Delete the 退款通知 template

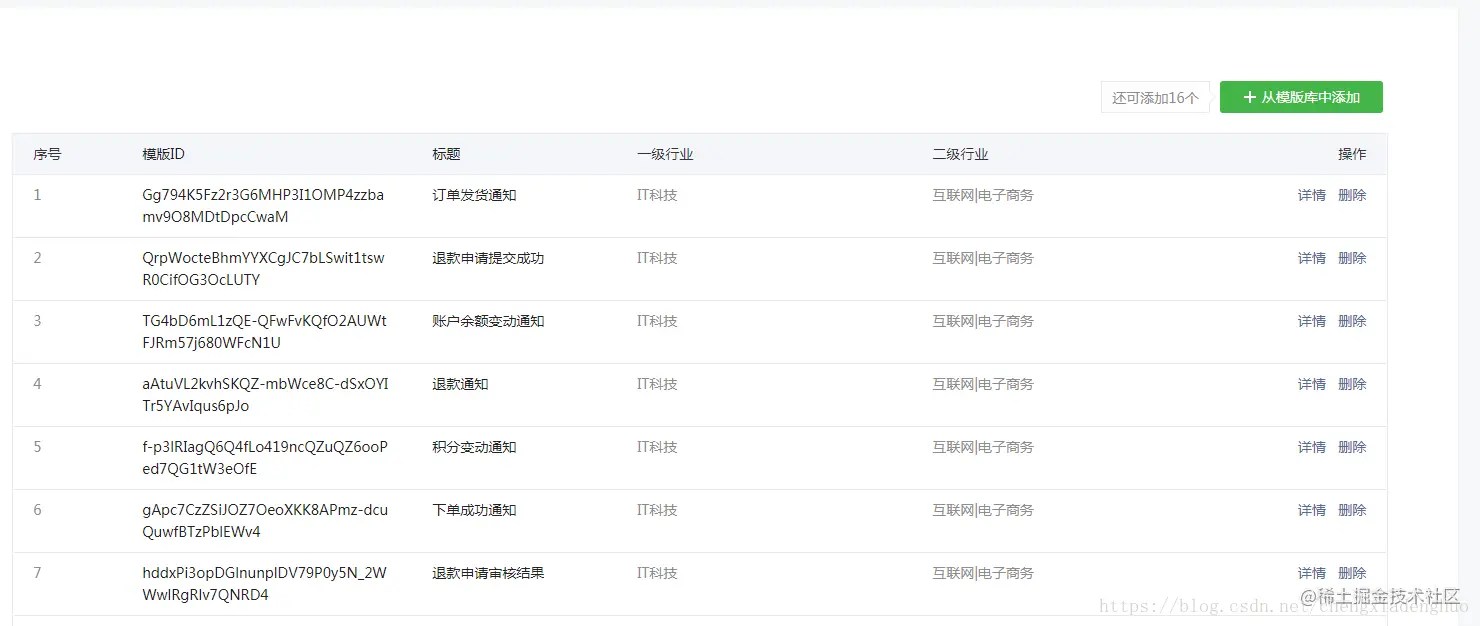tap(1352, 384)
